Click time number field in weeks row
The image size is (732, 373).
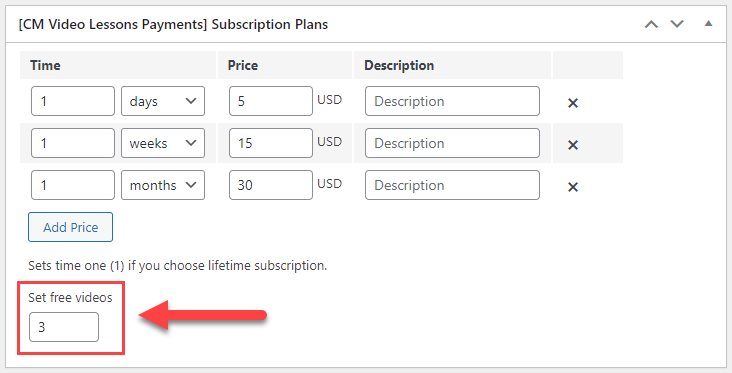(73, 143)
